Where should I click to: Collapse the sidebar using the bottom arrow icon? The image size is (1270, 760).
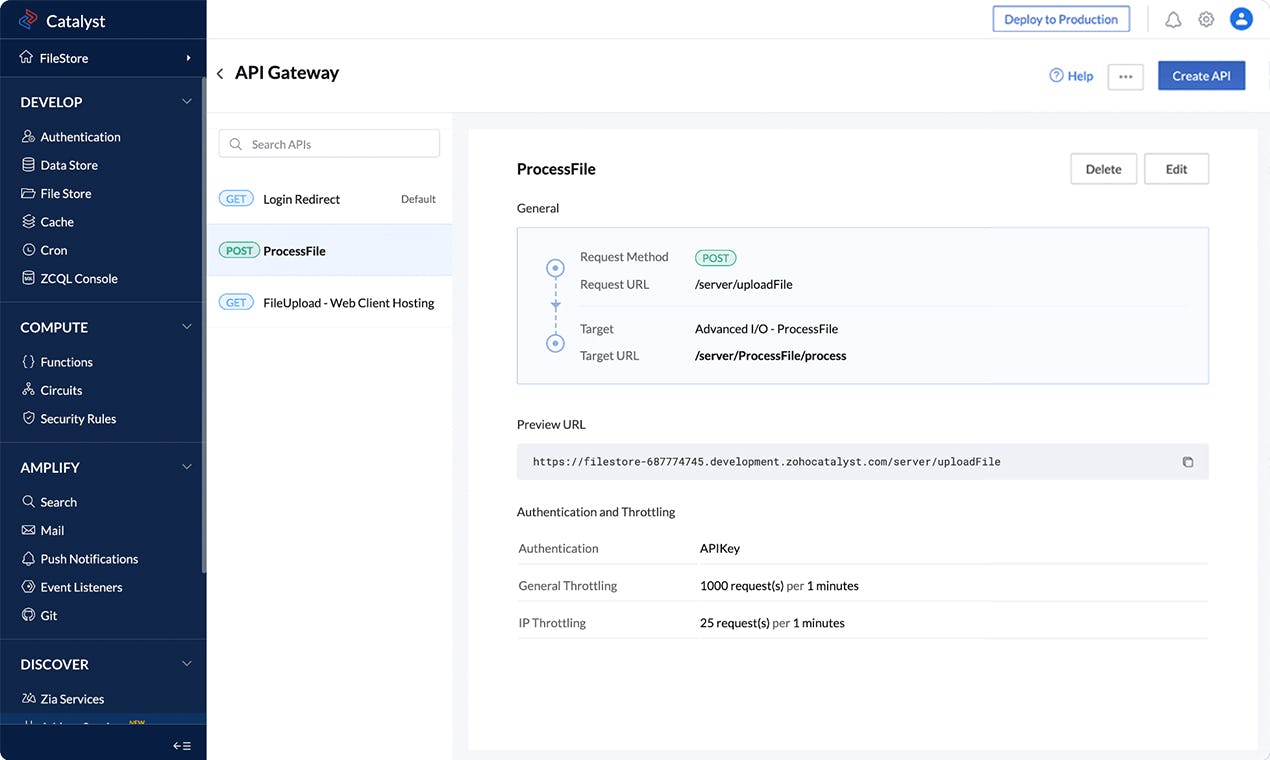(x=181, y=746)
